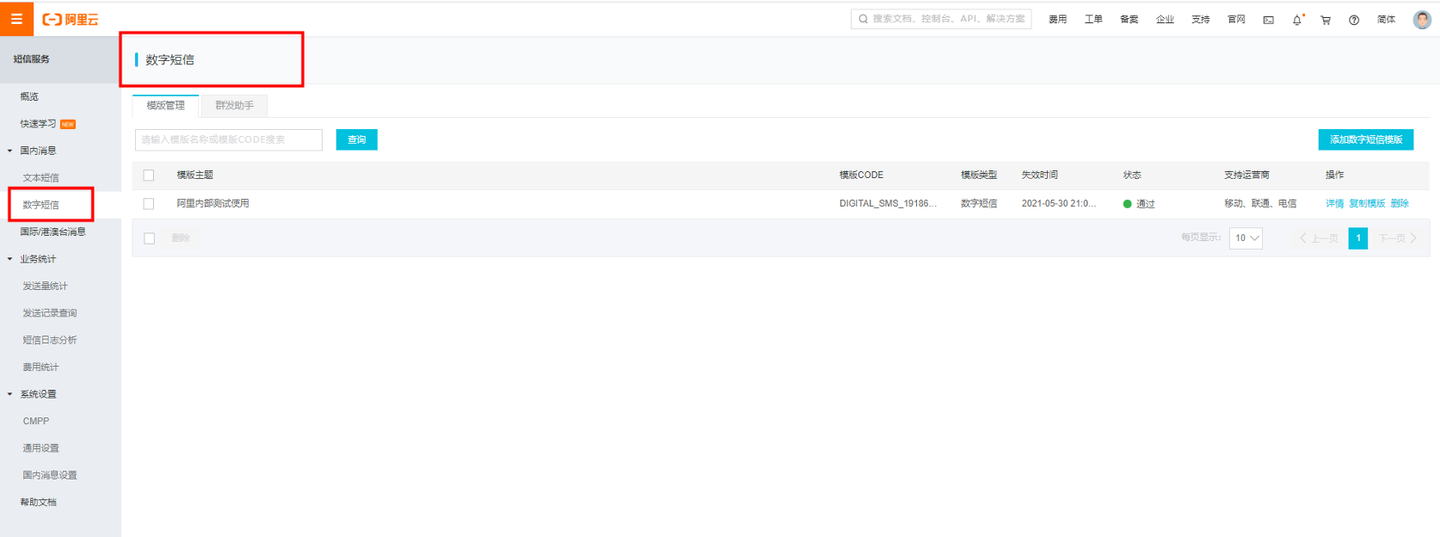Open the shopping cart icon
The height and width of the screenshot is (537, 1440).
pos(1326,20)
